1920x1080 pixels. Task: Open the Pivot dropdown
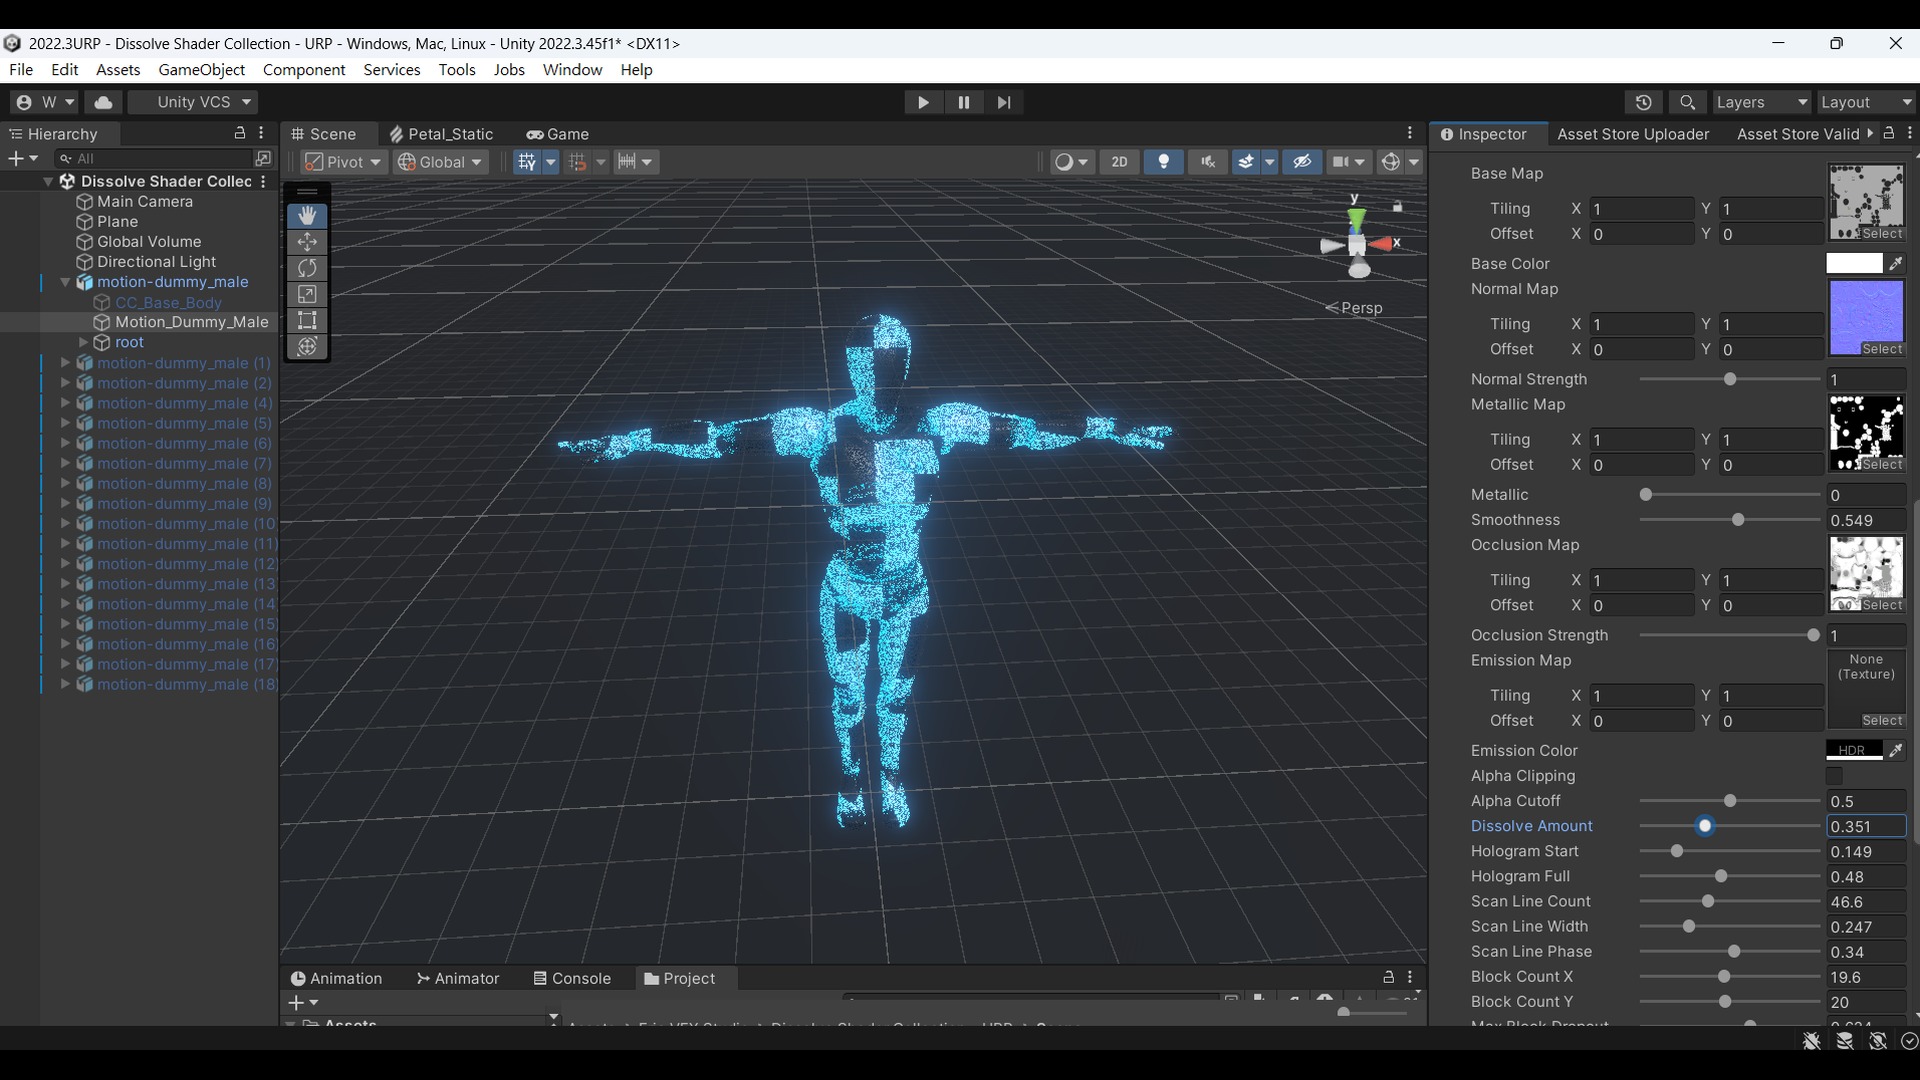point(344,162)
